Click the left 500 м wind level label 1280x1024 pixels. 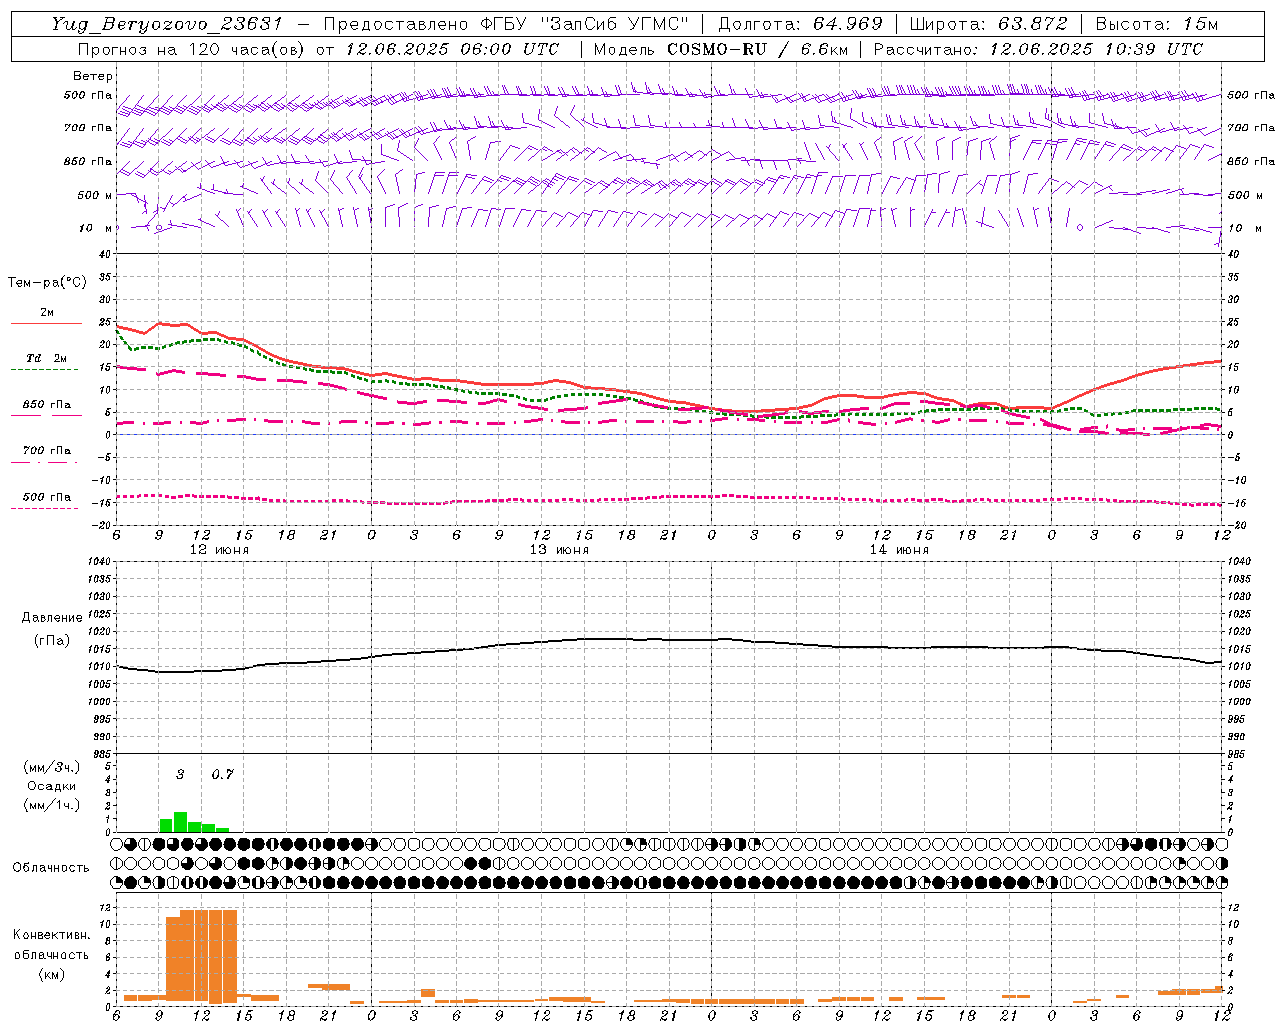95,195
